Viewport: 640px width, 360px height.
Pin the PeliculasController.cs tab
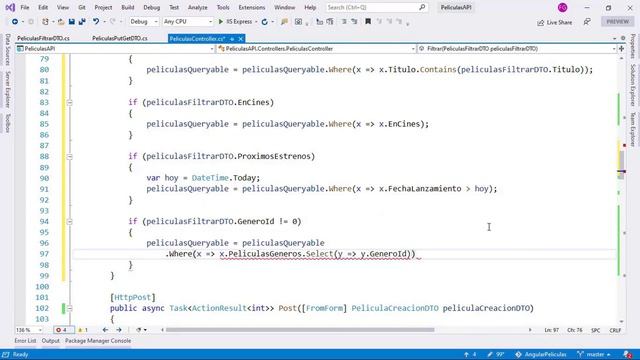[x=232, y=39]
